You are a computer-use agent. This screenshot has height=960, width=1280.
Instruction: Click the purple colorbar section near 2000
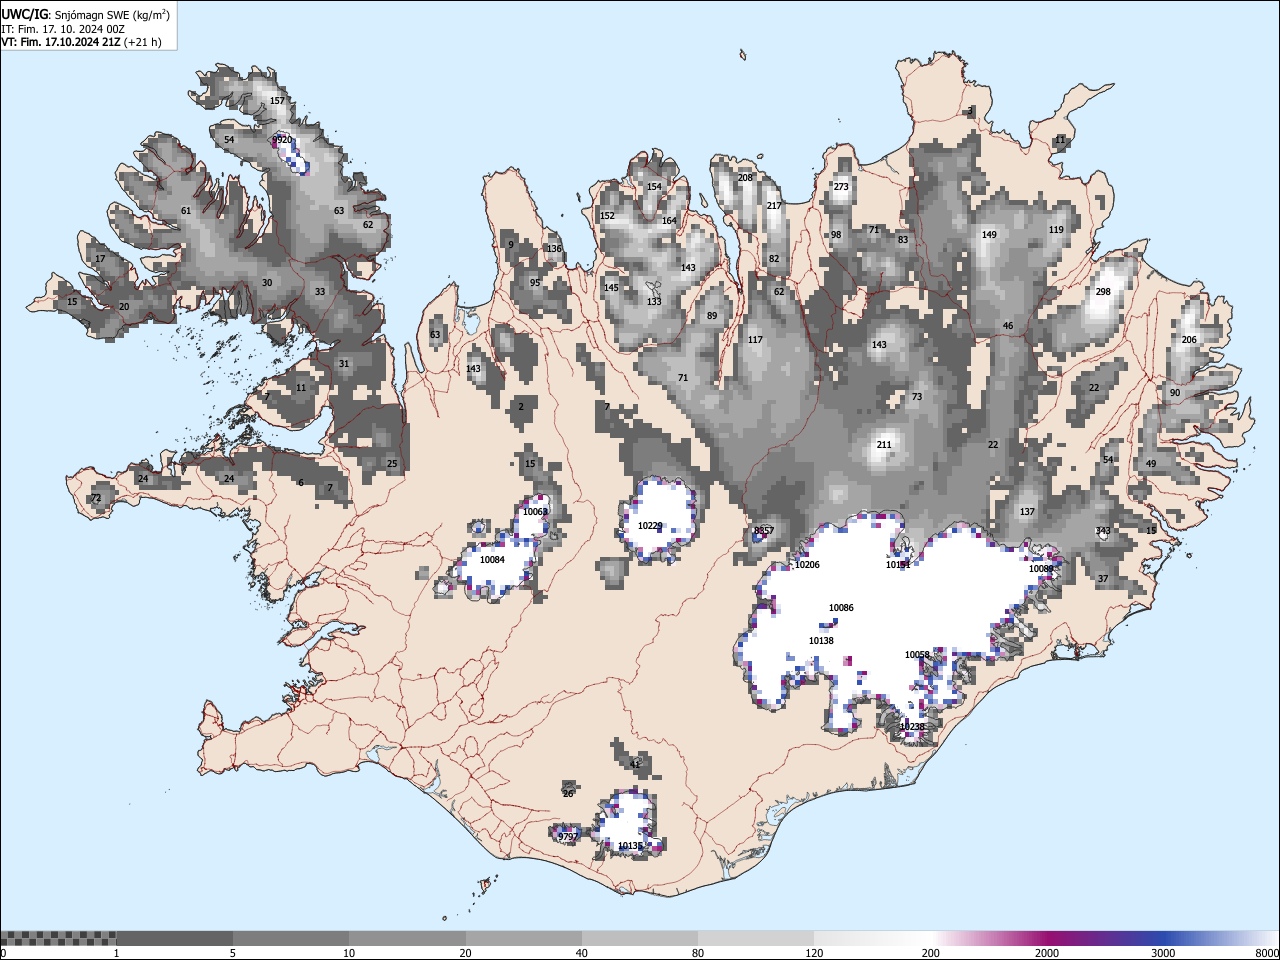tap(1047, 938)
